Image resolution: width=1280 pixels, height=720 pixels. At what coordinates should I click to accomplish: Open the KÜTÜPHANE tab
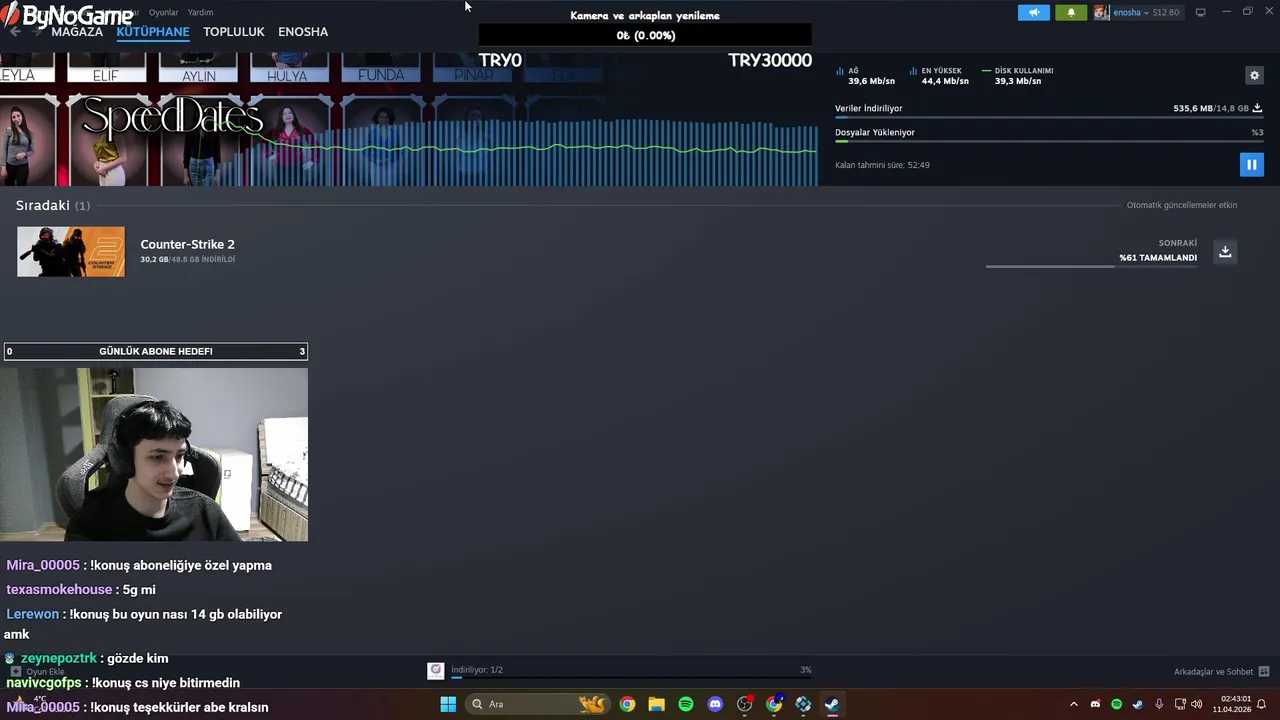(153, 32)
